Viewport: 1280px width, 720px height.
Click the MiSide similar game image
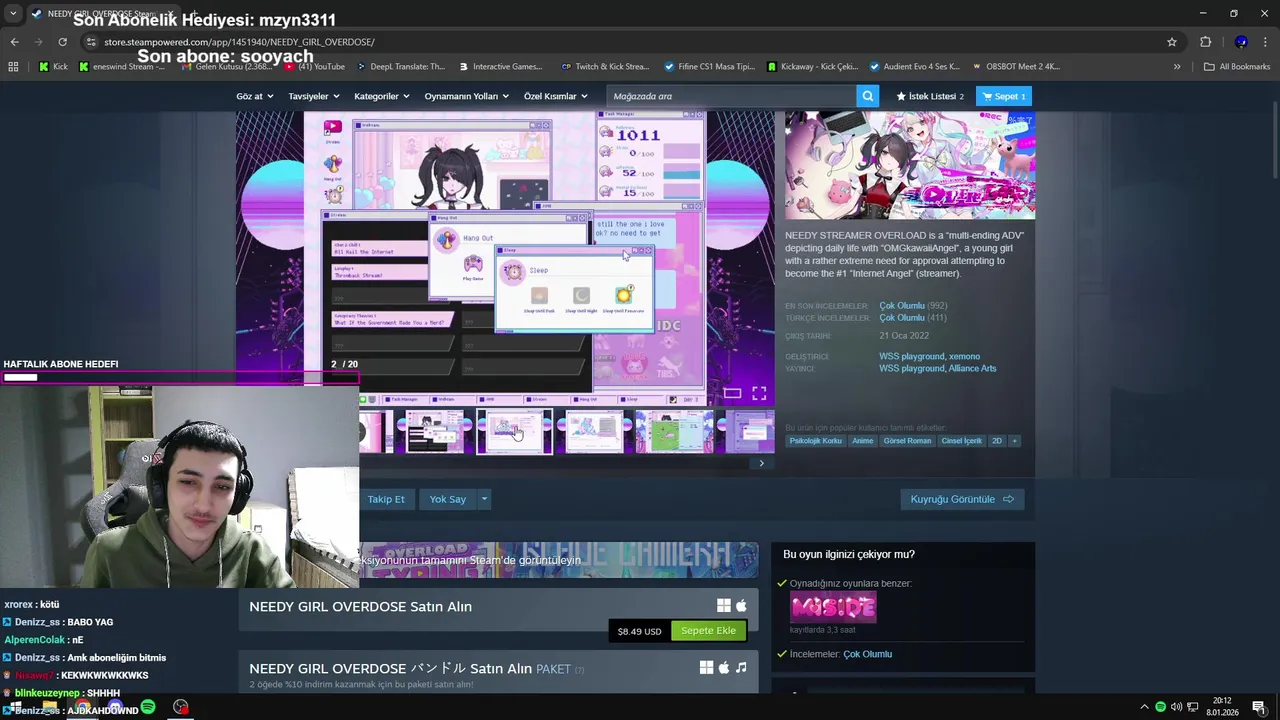[833, 607]
